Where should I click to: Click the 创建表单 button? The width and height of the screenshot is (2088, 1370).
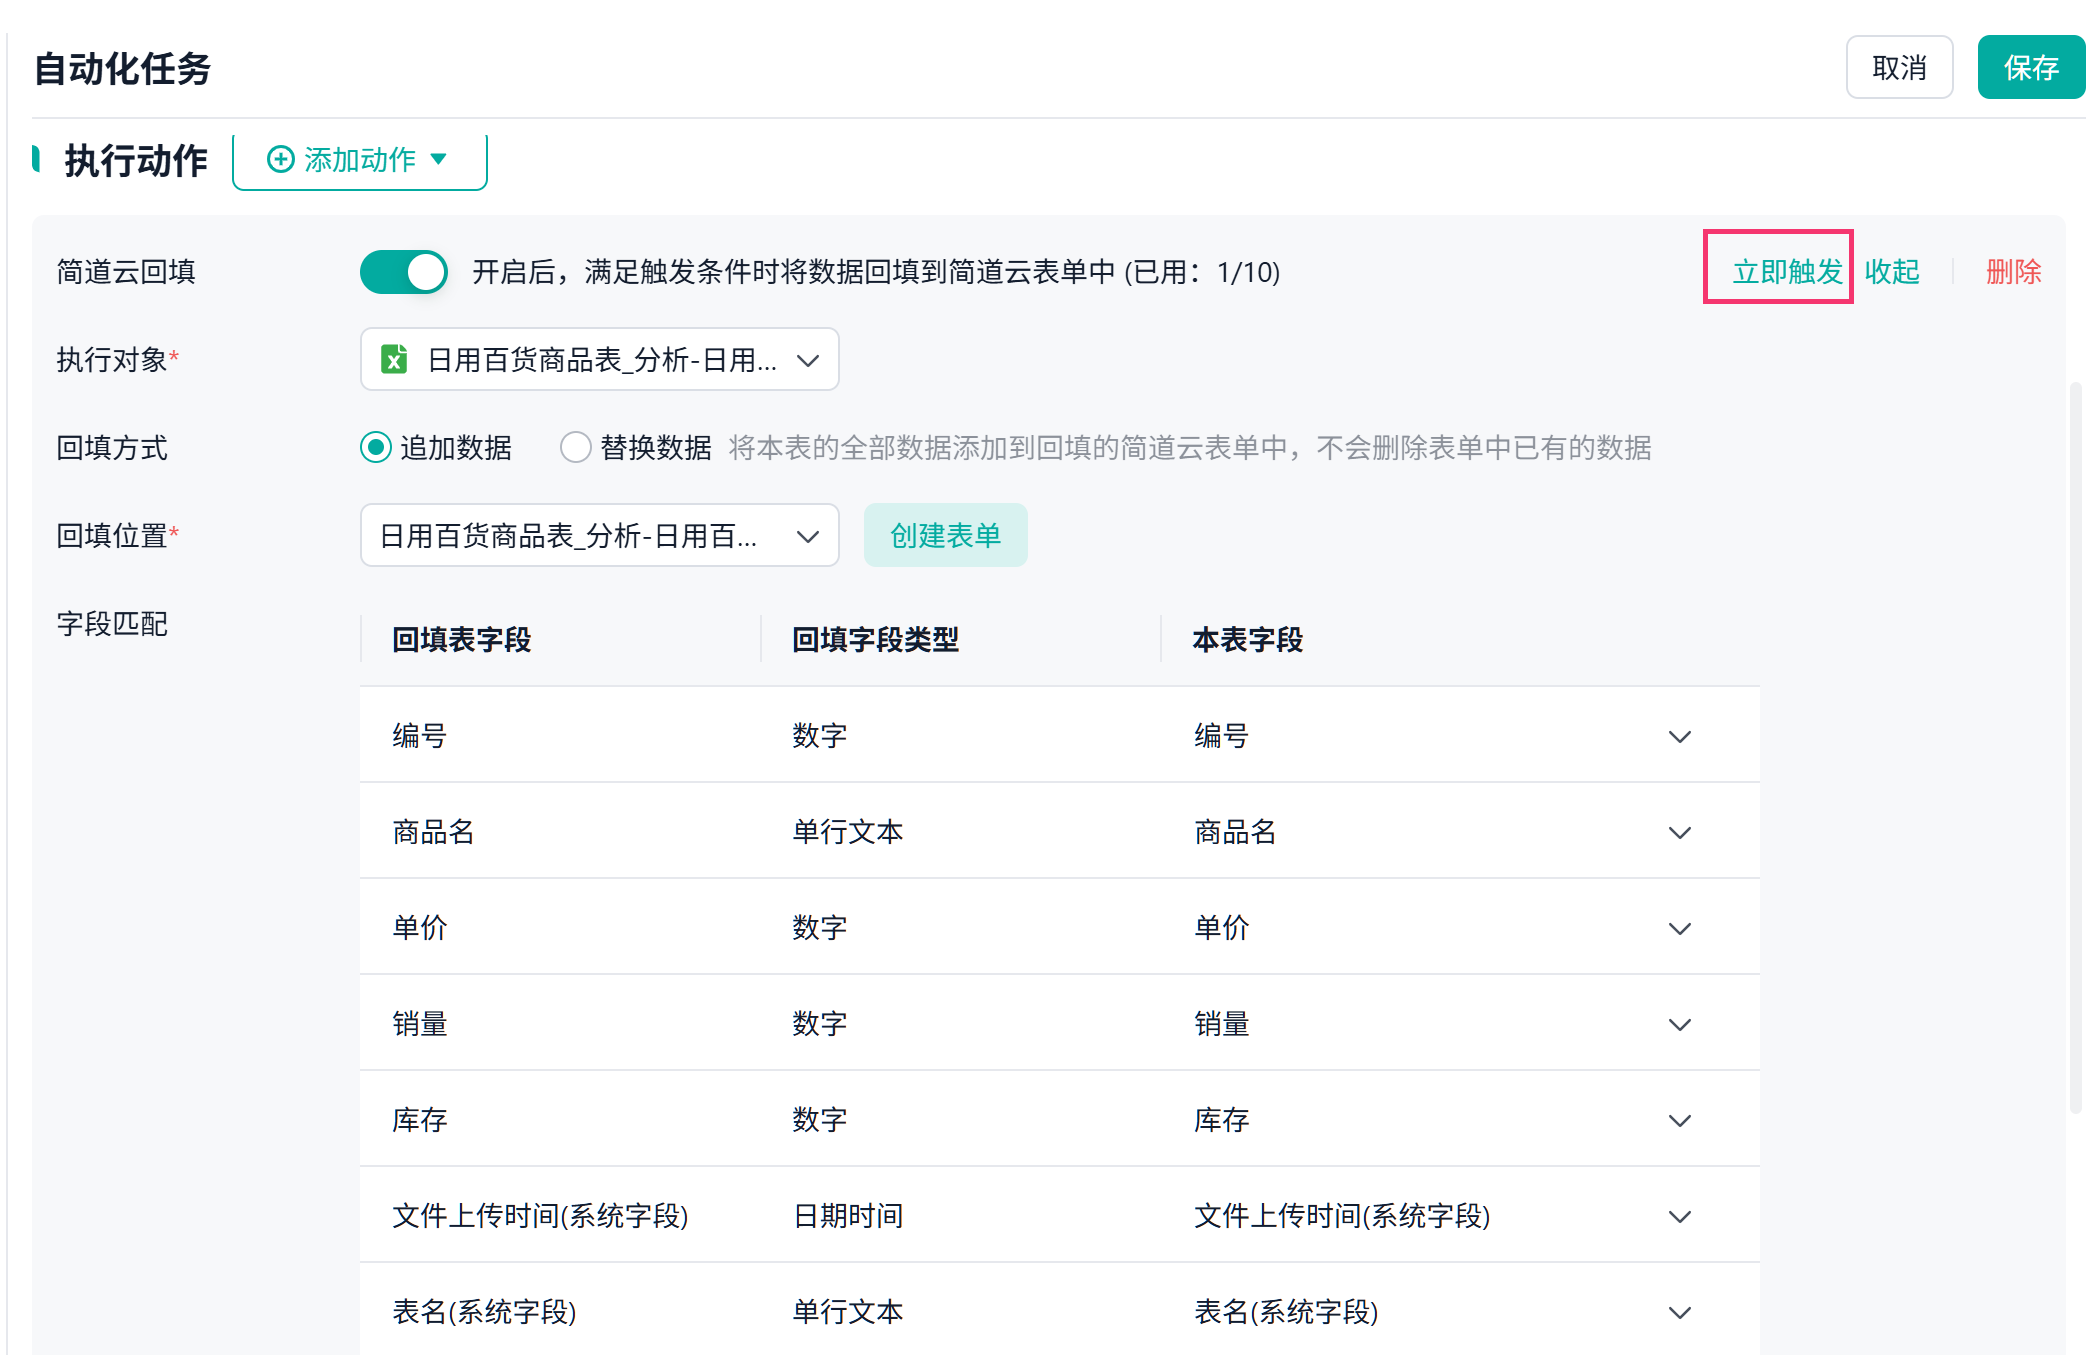click(945, 535)
